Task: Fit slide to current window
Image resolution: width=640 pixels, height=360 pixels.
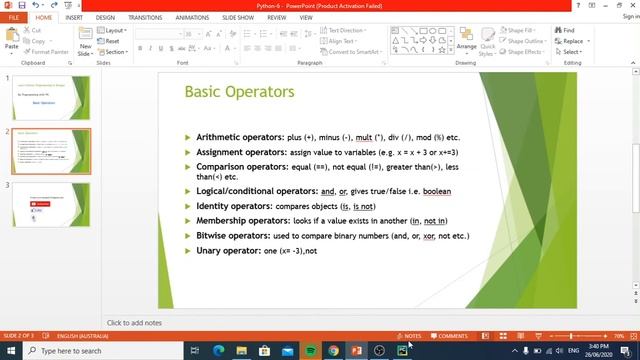Action: point(633,336)
